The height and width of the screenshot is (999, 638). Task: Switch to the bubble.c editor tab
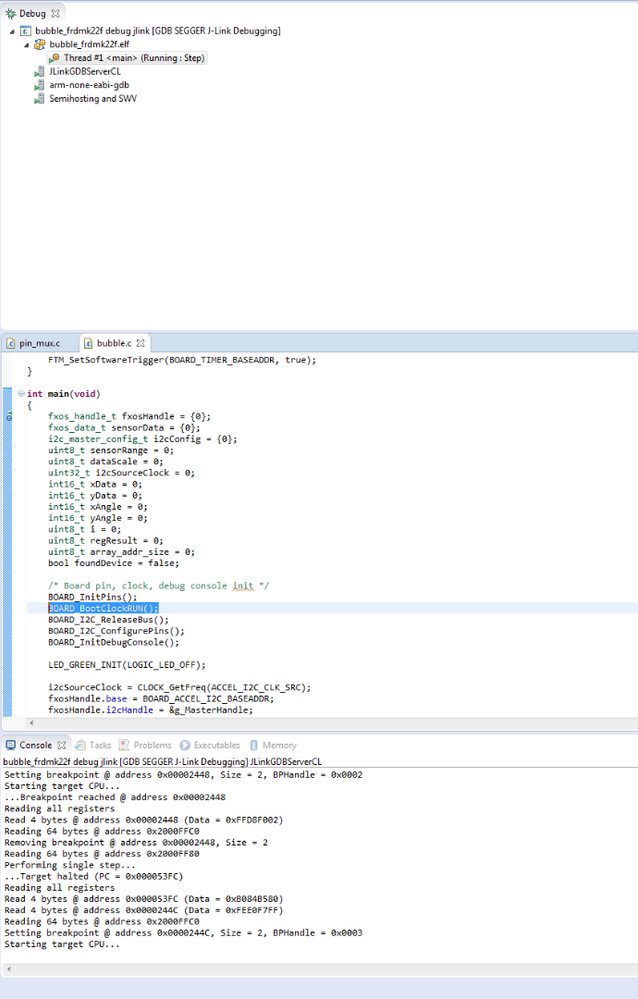(x=114, y=343)
